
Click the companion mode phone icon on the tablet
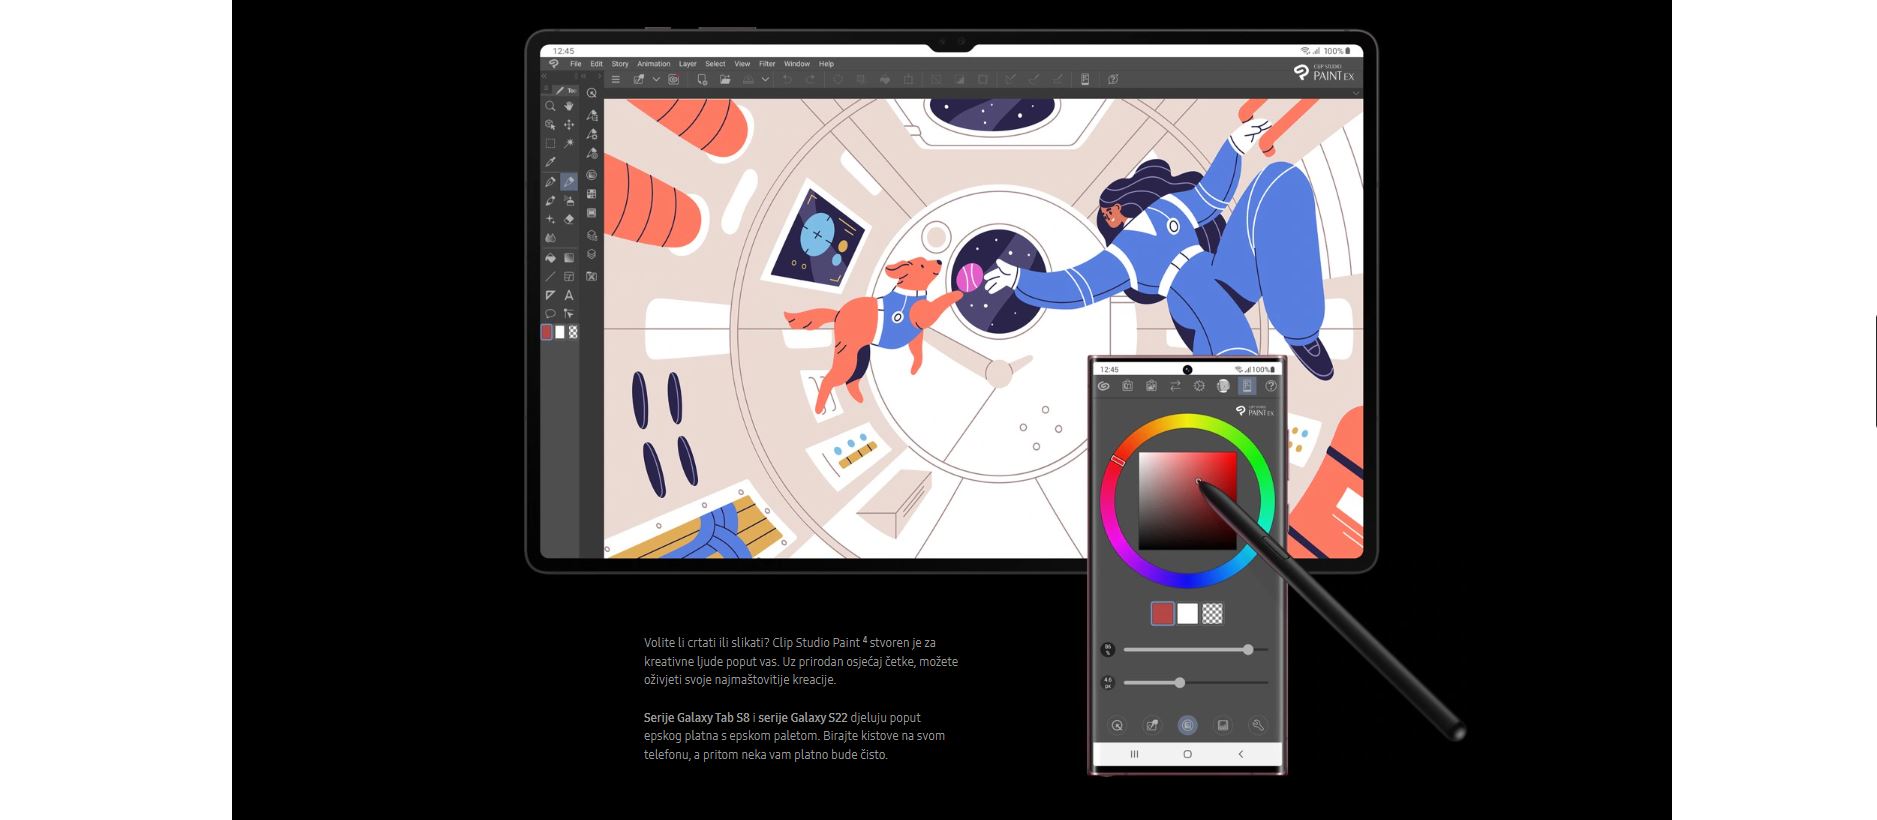tap(1085, 79)
